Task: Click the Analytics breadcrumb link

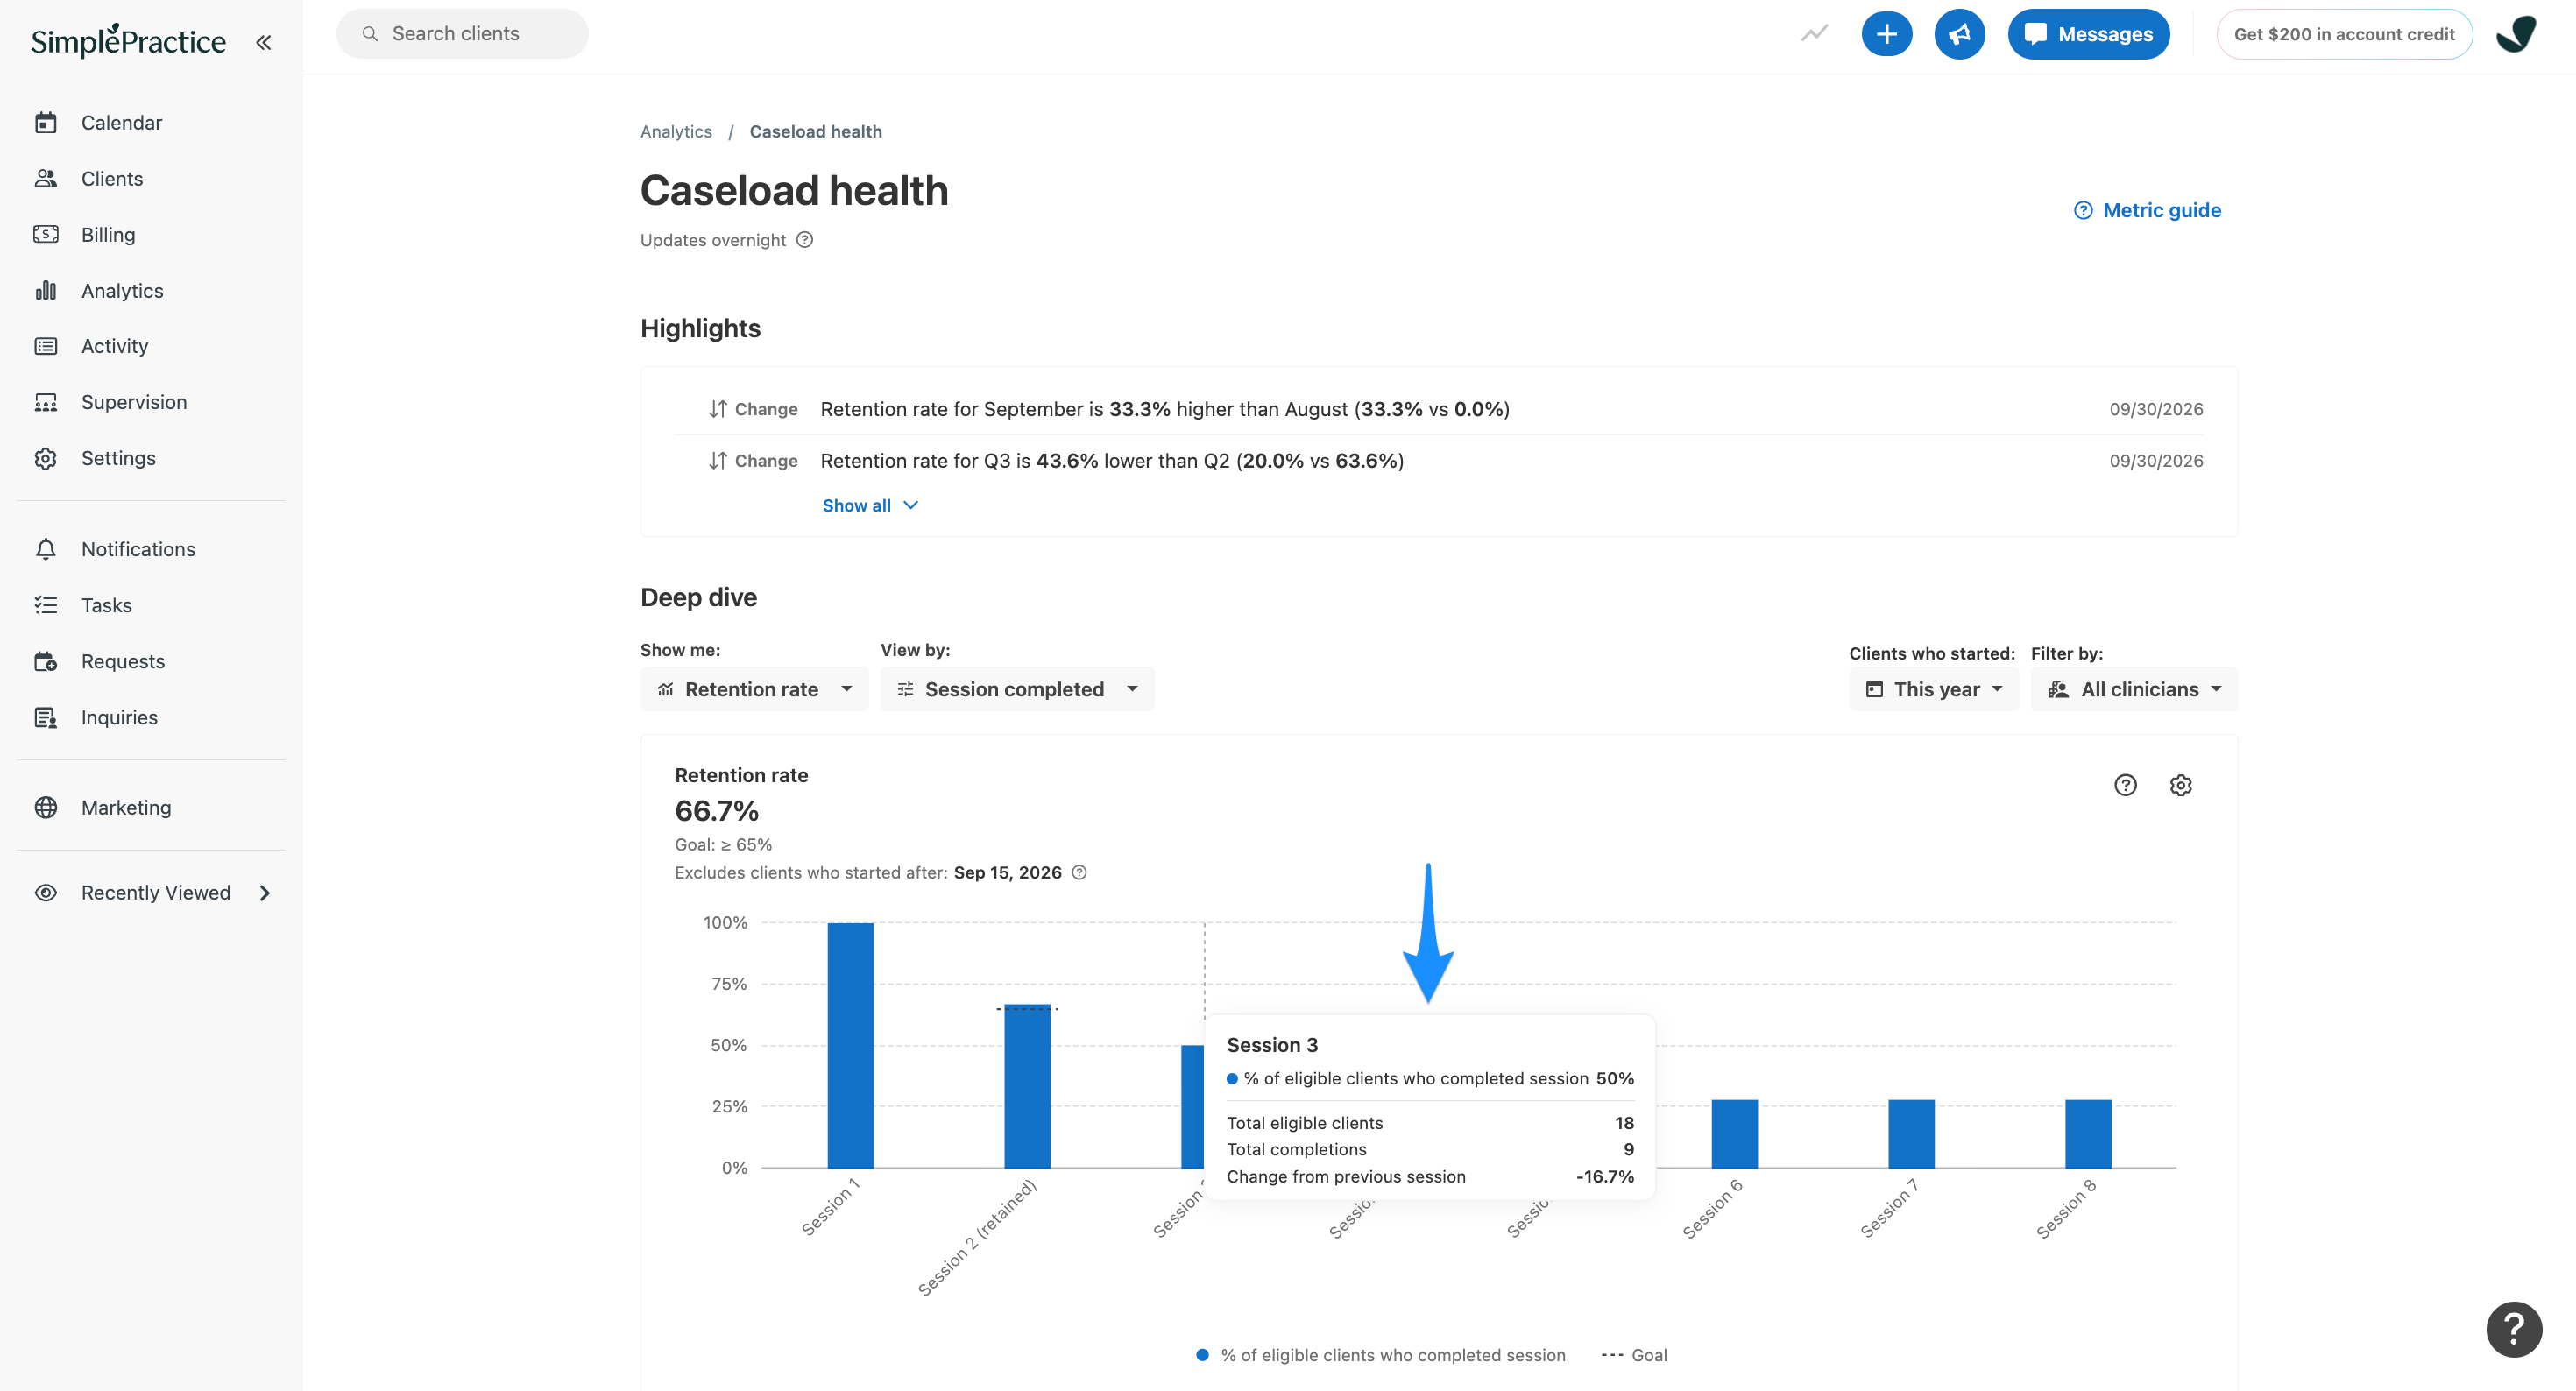Action: 676,131
